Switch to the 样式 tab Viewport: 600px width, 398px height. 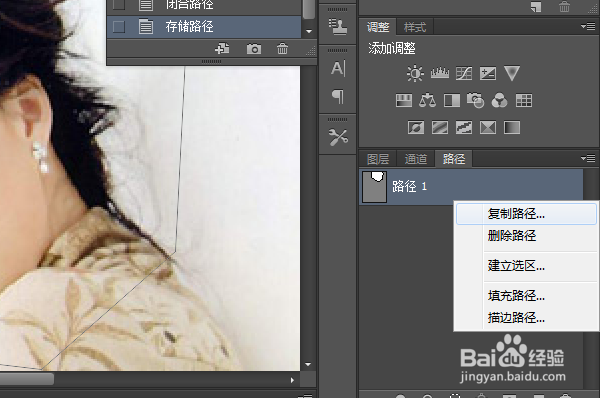pyautogui.click(x=415, y=27)
